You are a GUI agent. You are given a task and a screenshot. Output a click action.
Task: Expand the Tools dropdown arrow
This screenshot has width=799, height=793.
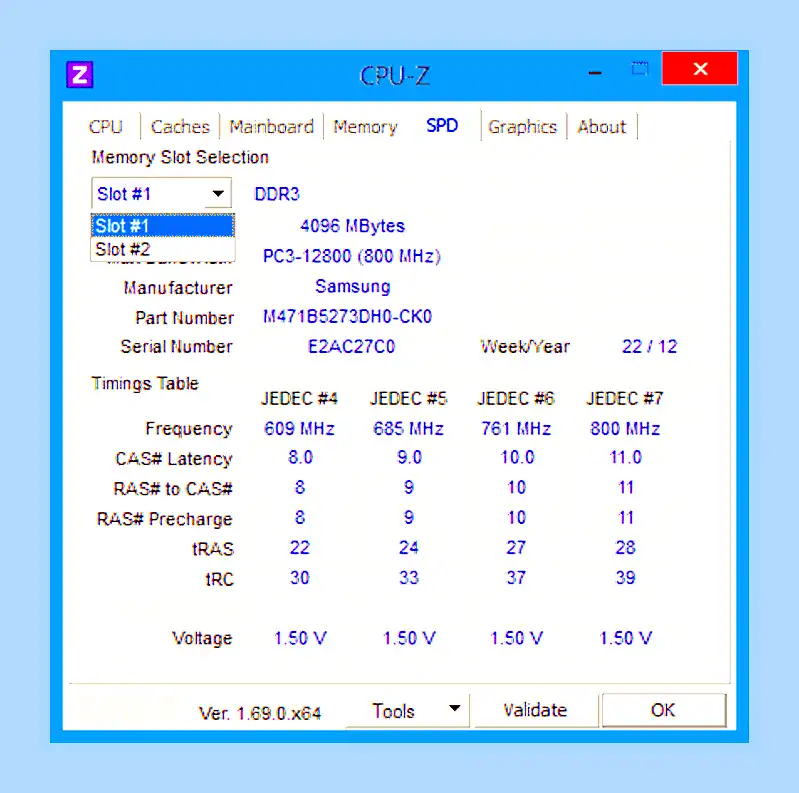pyautogui.click(x=455, y=708)
